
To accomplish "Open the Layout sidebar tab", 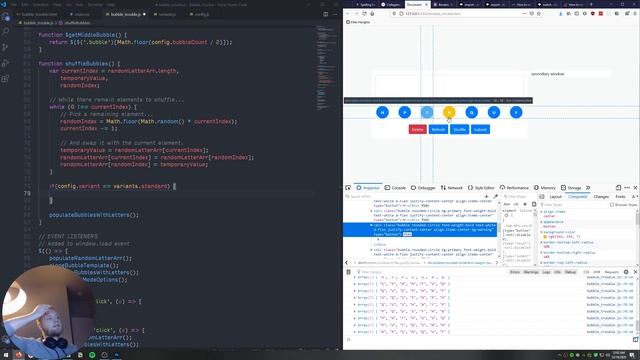I will point(556,197).
